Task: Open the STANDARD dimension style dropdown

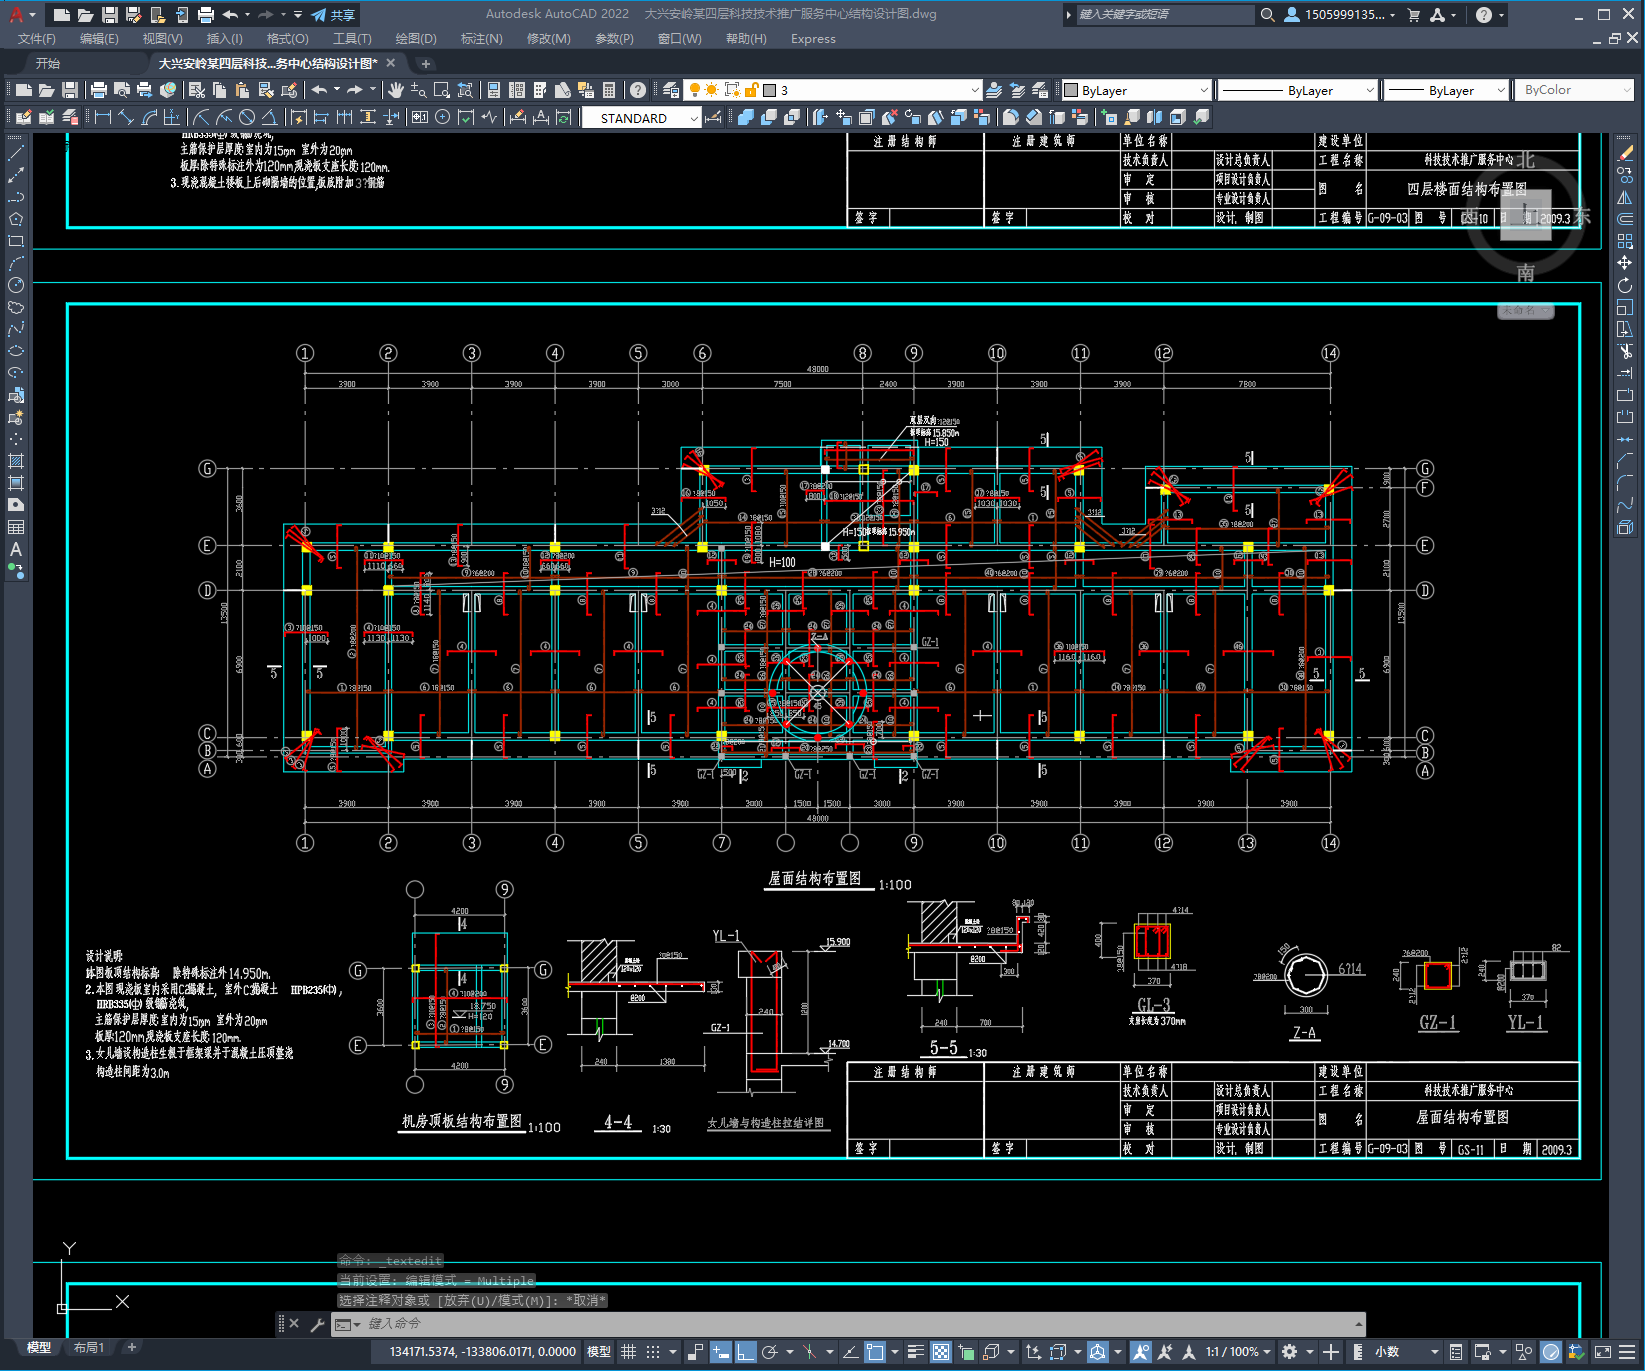Action: 641,118
